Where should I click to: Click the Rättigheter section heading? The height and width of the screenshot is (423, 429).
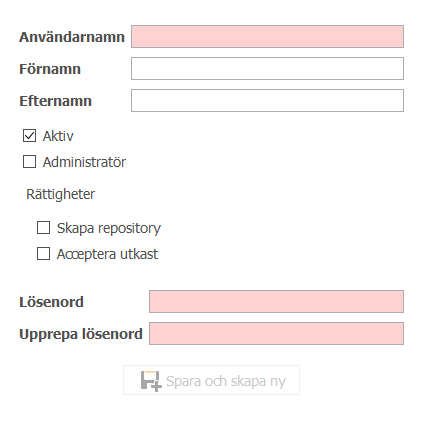[x=60, y=194]
